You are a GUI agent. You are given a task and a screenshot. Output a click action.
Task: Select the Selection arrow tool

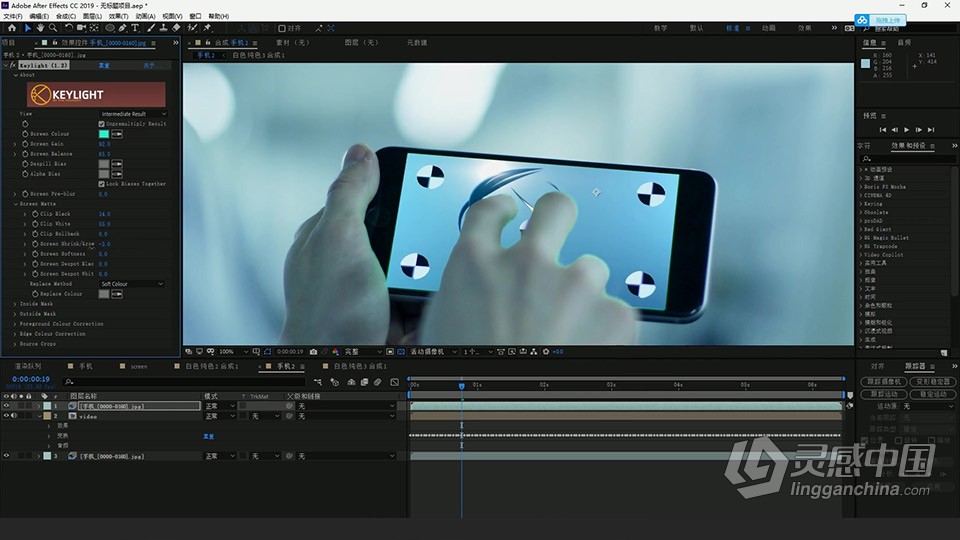28,28
